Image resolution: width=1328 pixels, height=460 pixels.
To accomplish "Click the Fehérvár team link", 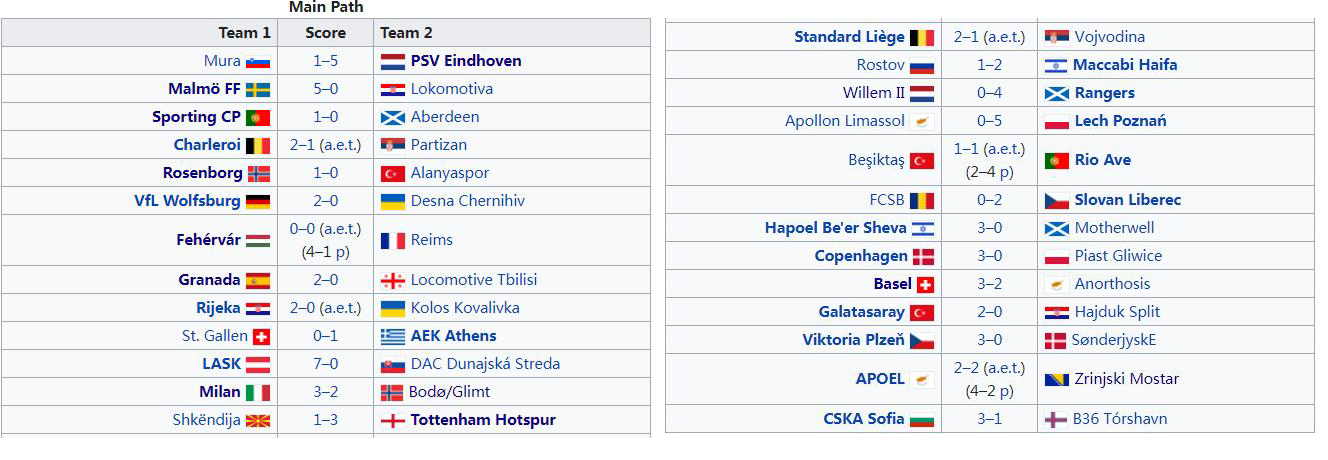I will (208, 239).
